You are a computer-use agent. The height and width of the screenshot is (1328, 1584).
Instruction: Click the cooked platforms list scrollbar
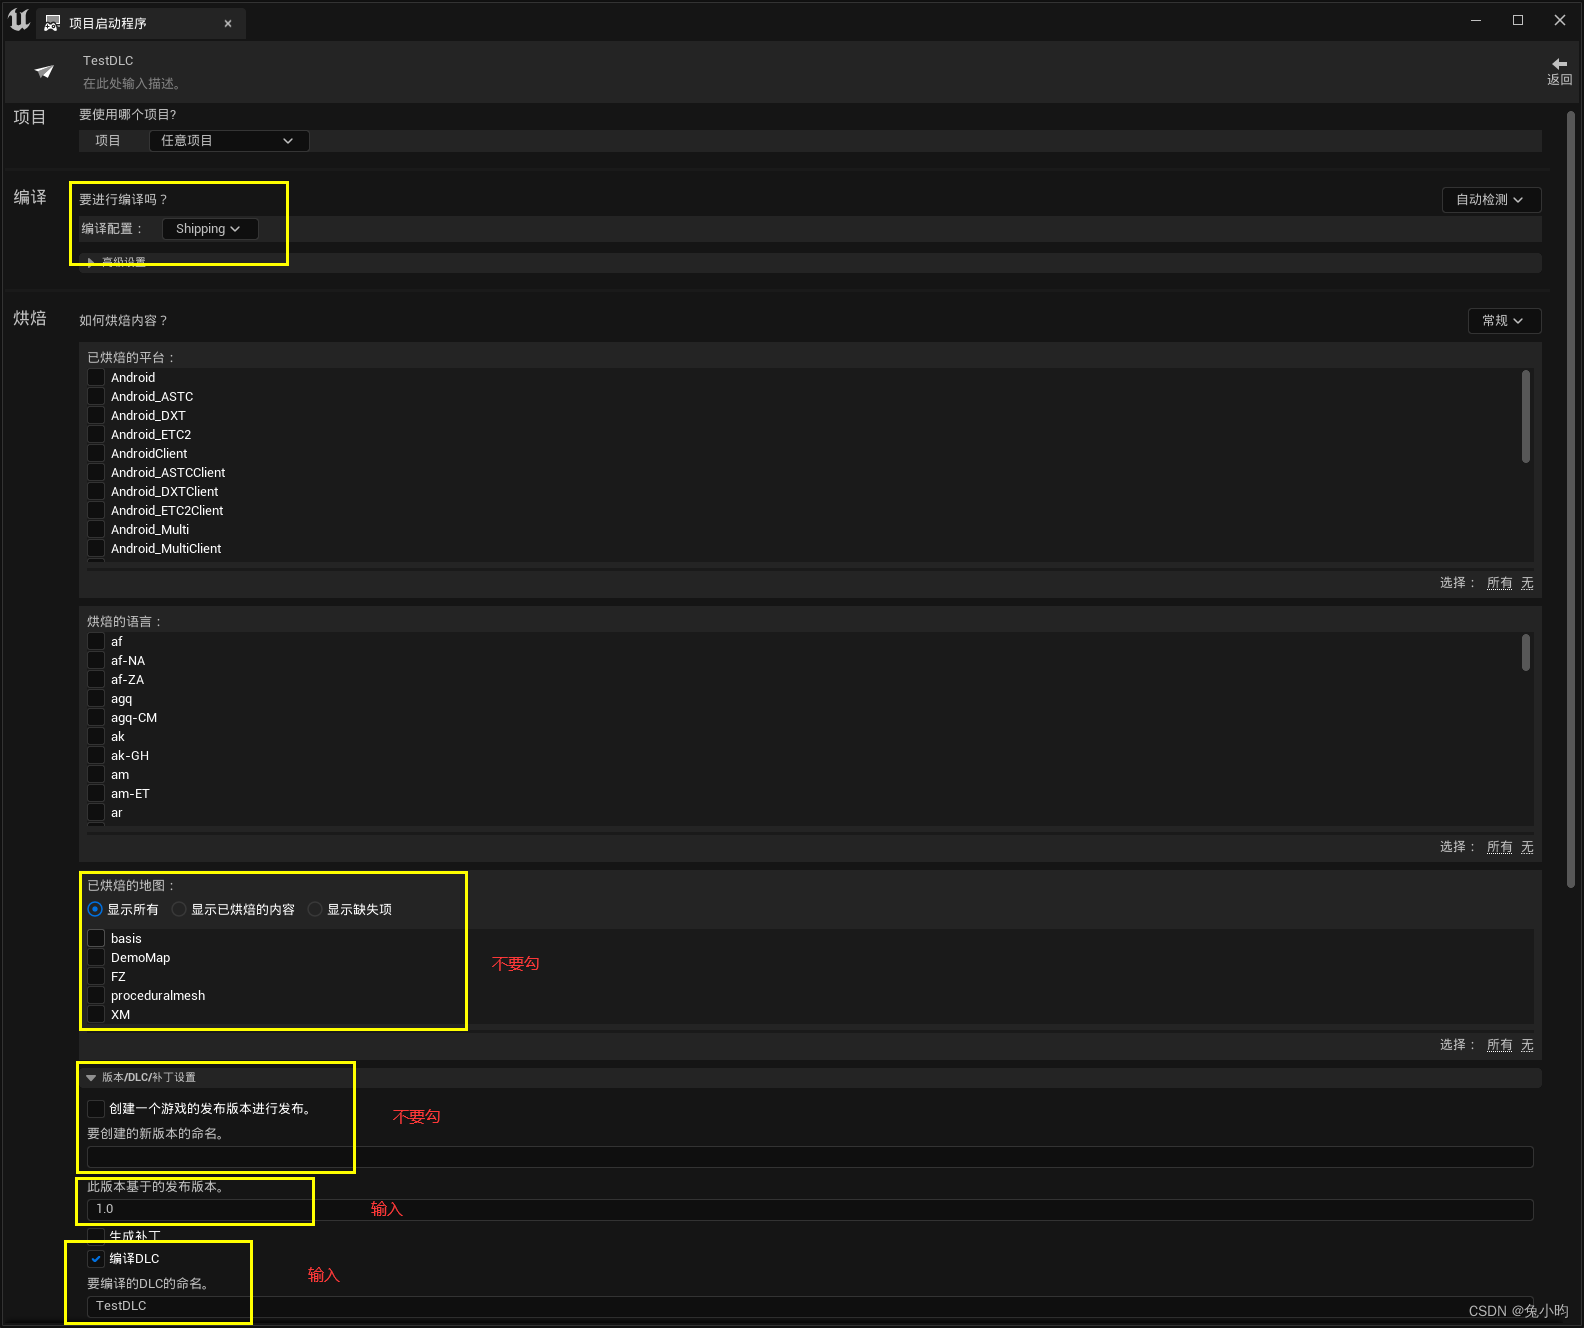1526,416
